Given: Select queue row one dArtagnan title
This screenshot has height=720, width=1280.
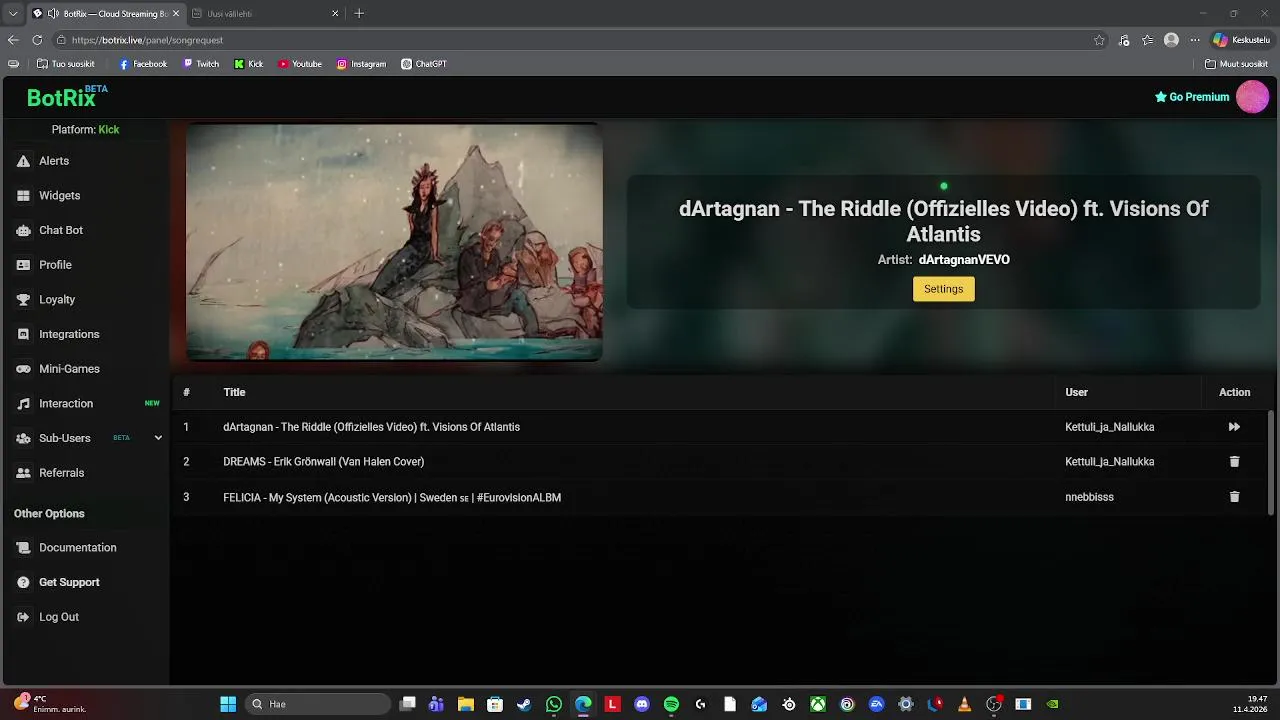Looking at the screenshot, I should (371, 427).
